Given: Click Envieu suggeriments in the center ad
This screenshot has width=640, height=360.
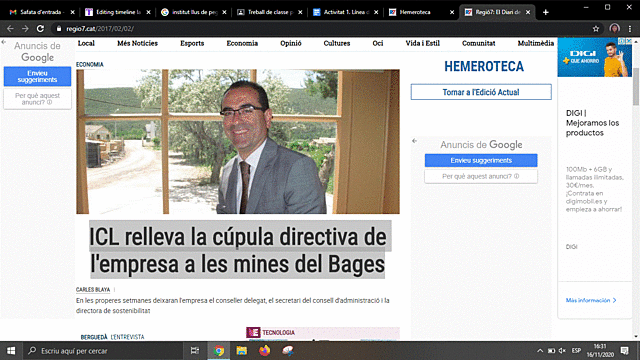Looking at the screenshot, I should pos(481,160).
